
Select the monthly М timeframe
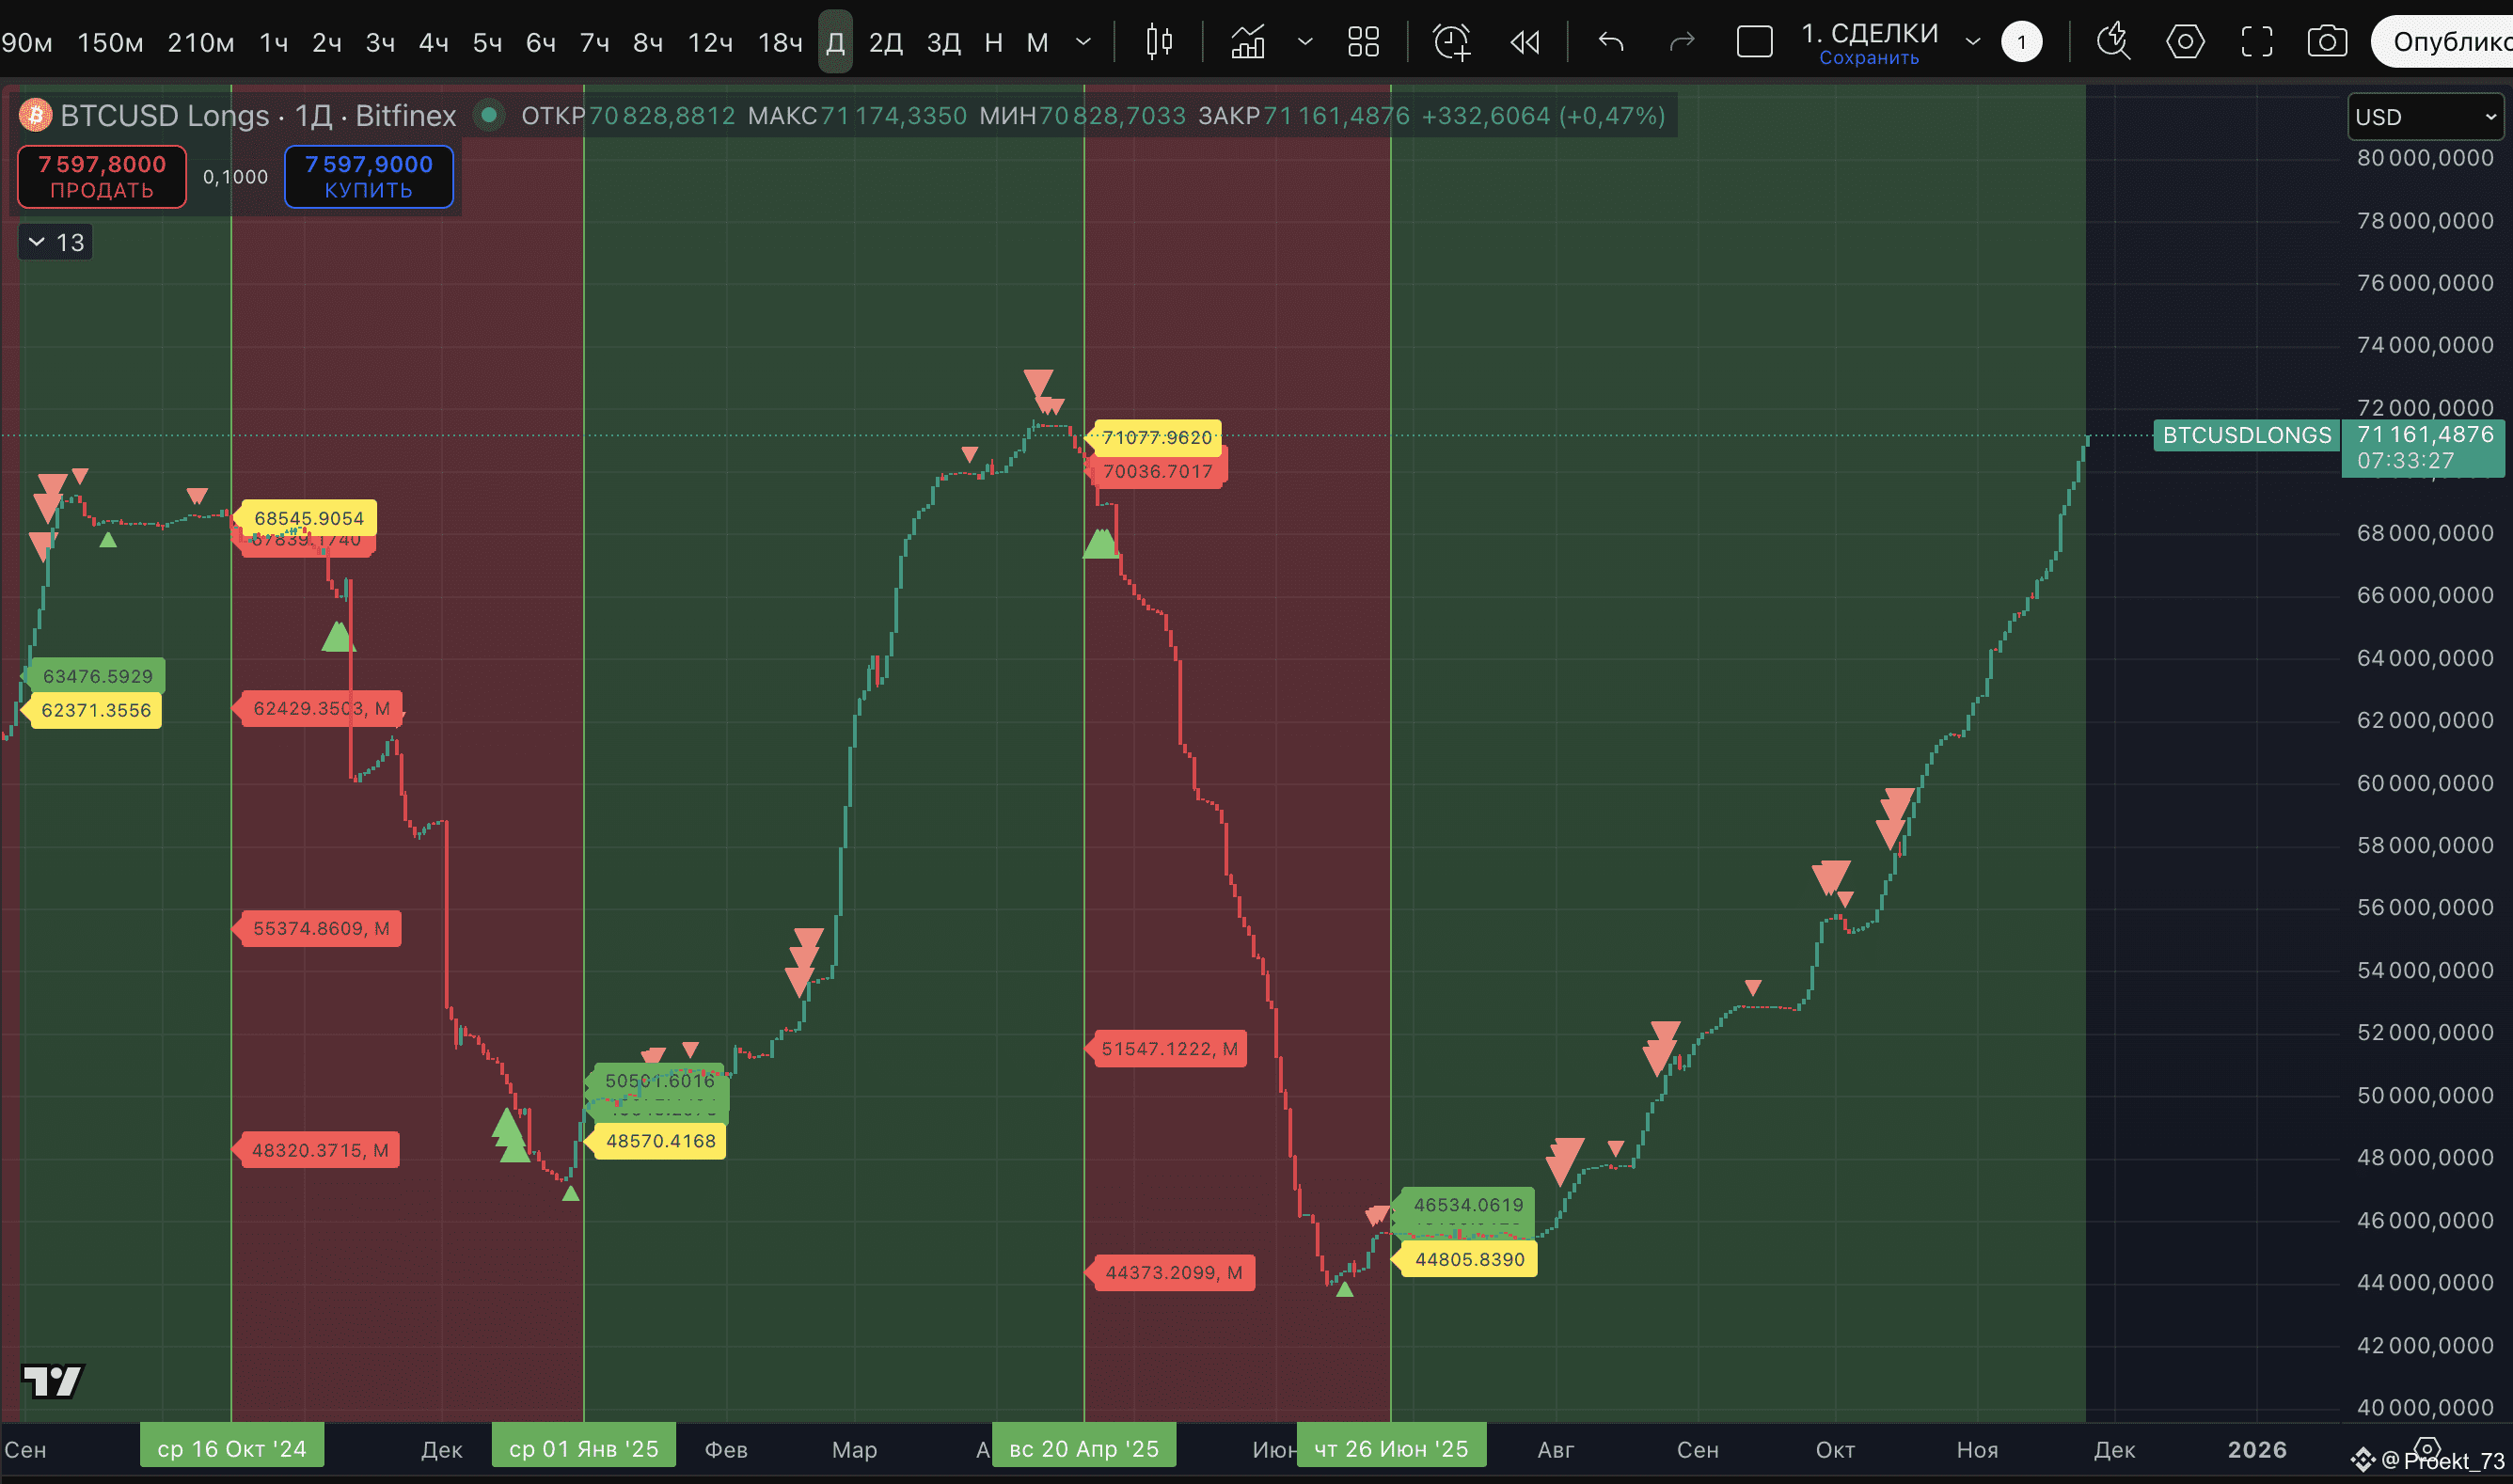click(1037, 42)
